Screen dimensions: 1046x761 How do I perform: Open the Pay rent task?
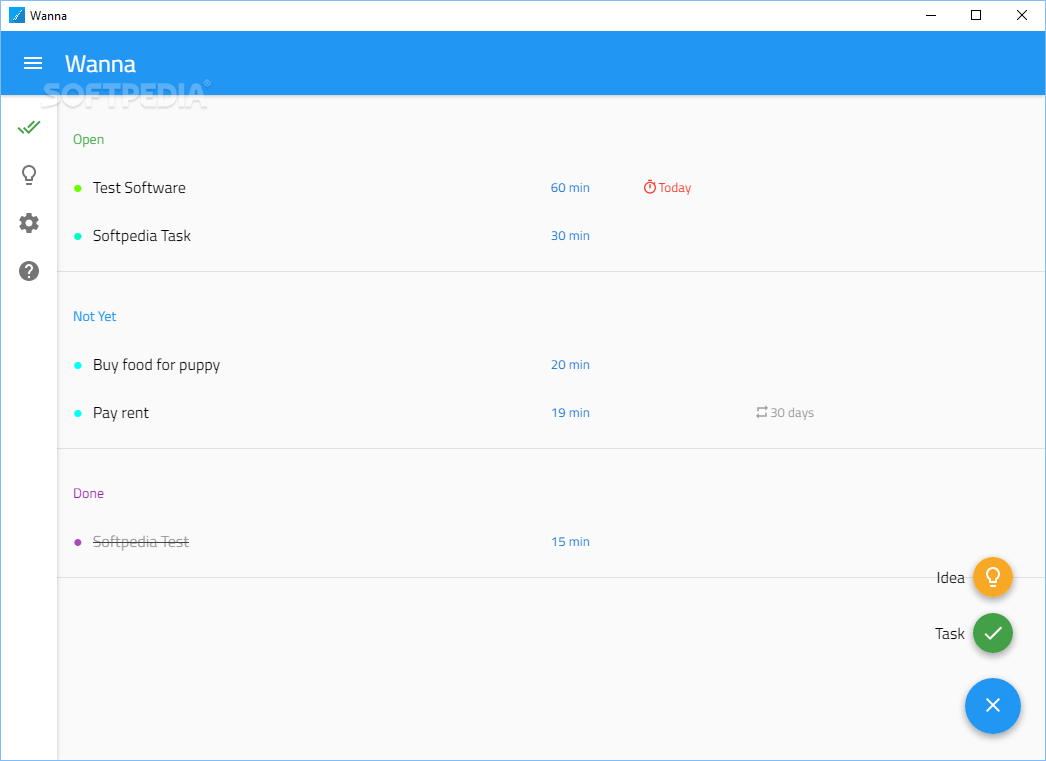121,413
